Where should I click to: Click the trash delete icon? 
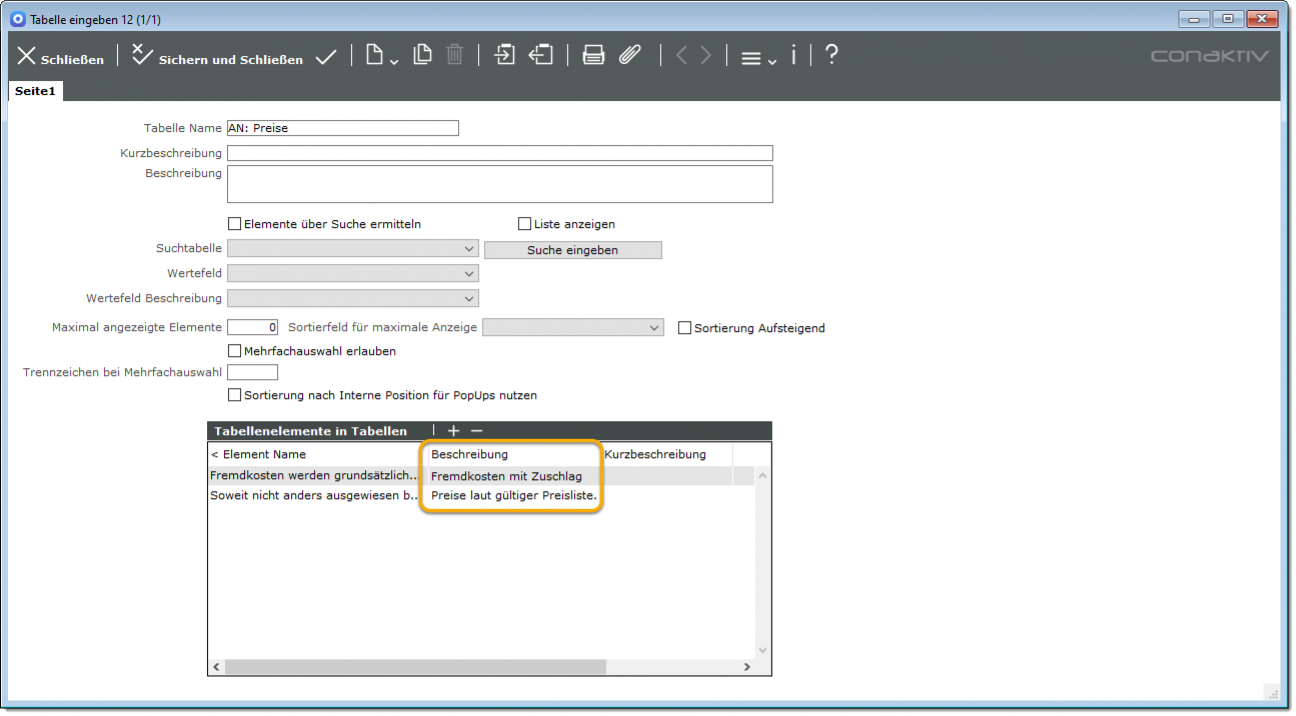(455, 56)
